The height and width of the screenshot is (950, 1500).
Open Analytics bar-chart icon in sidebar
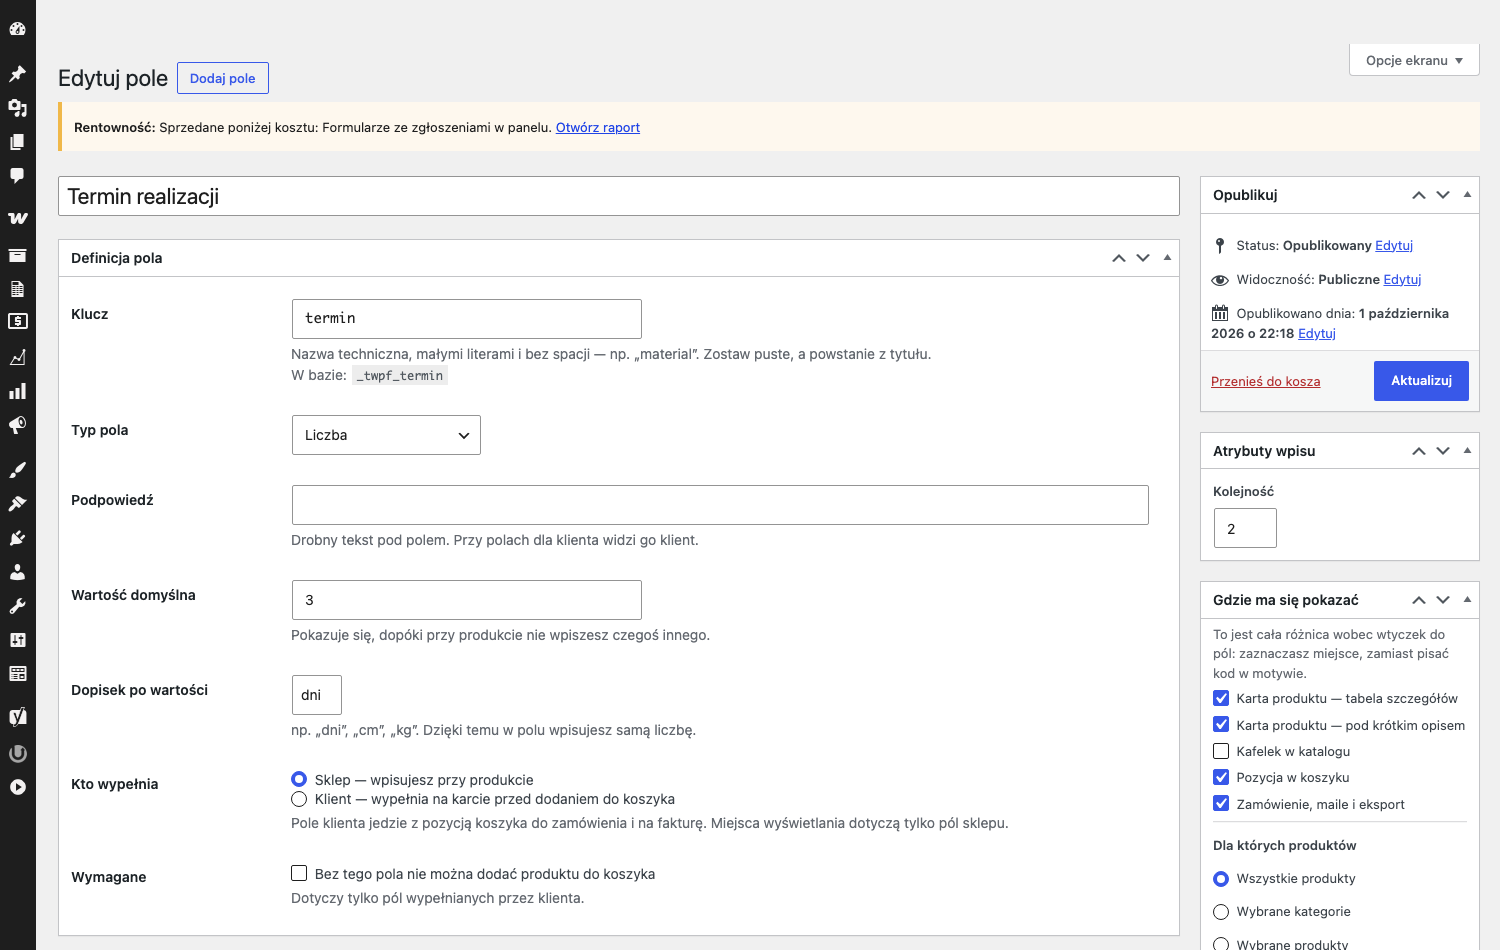(17, 391)
